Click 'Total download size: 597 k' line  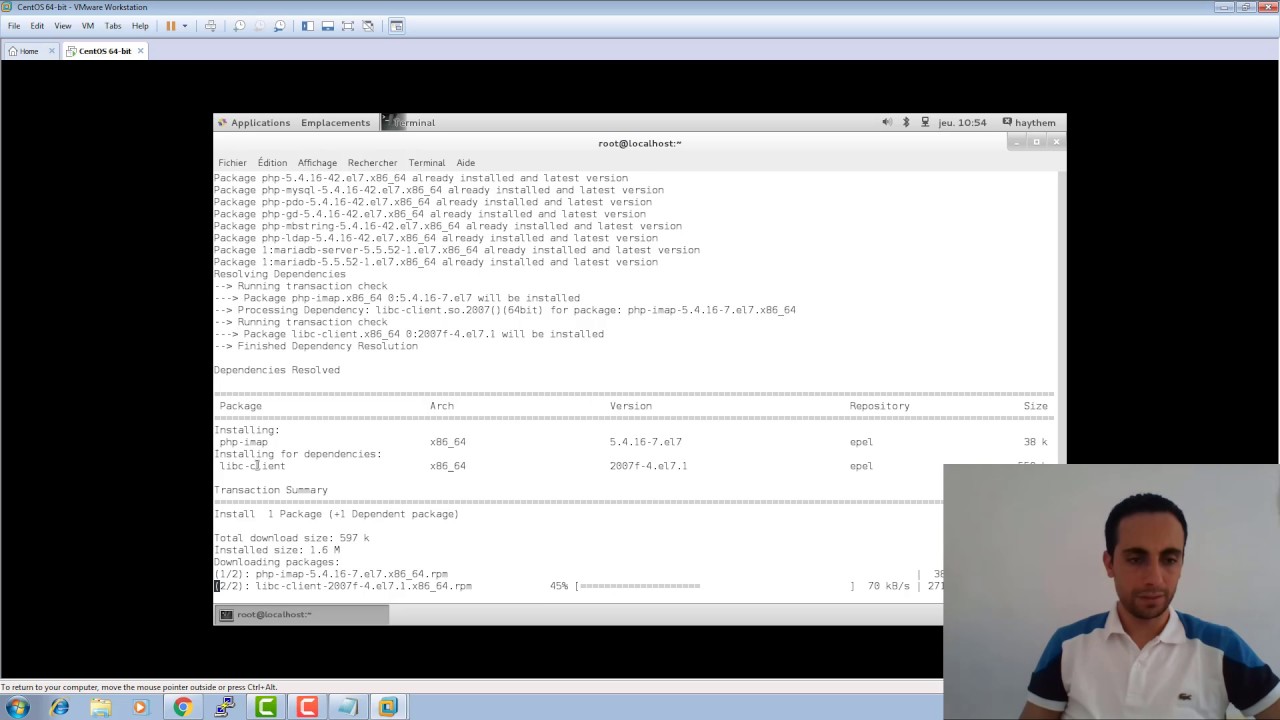click(x=291, y=538)
